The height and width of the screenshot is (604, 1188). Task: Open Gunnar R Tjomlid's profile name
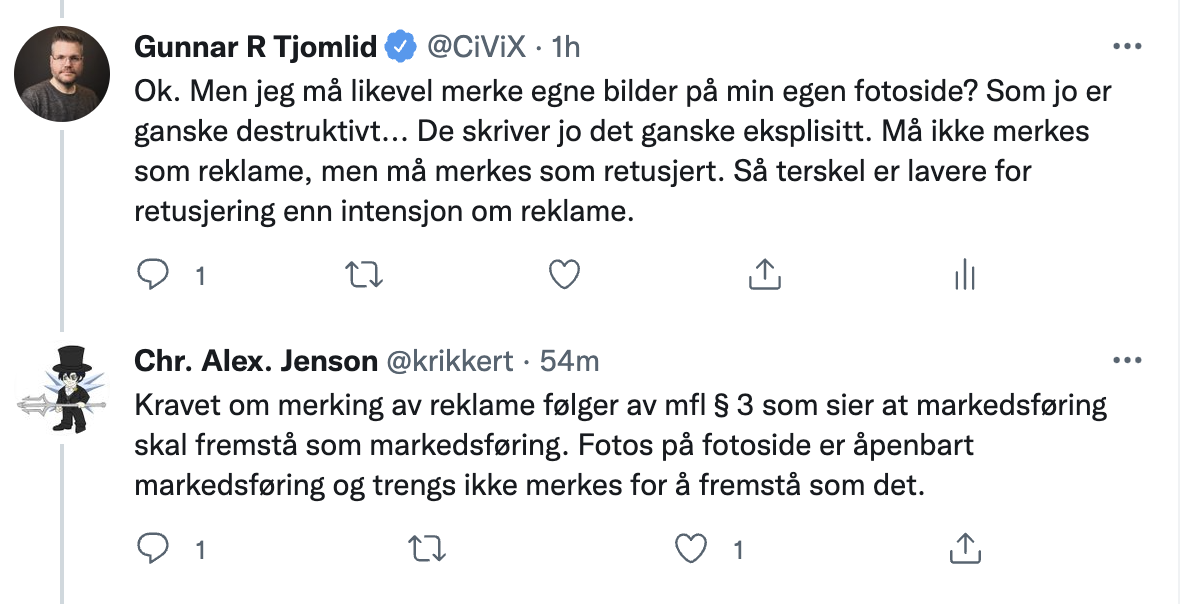click(255, 44)
